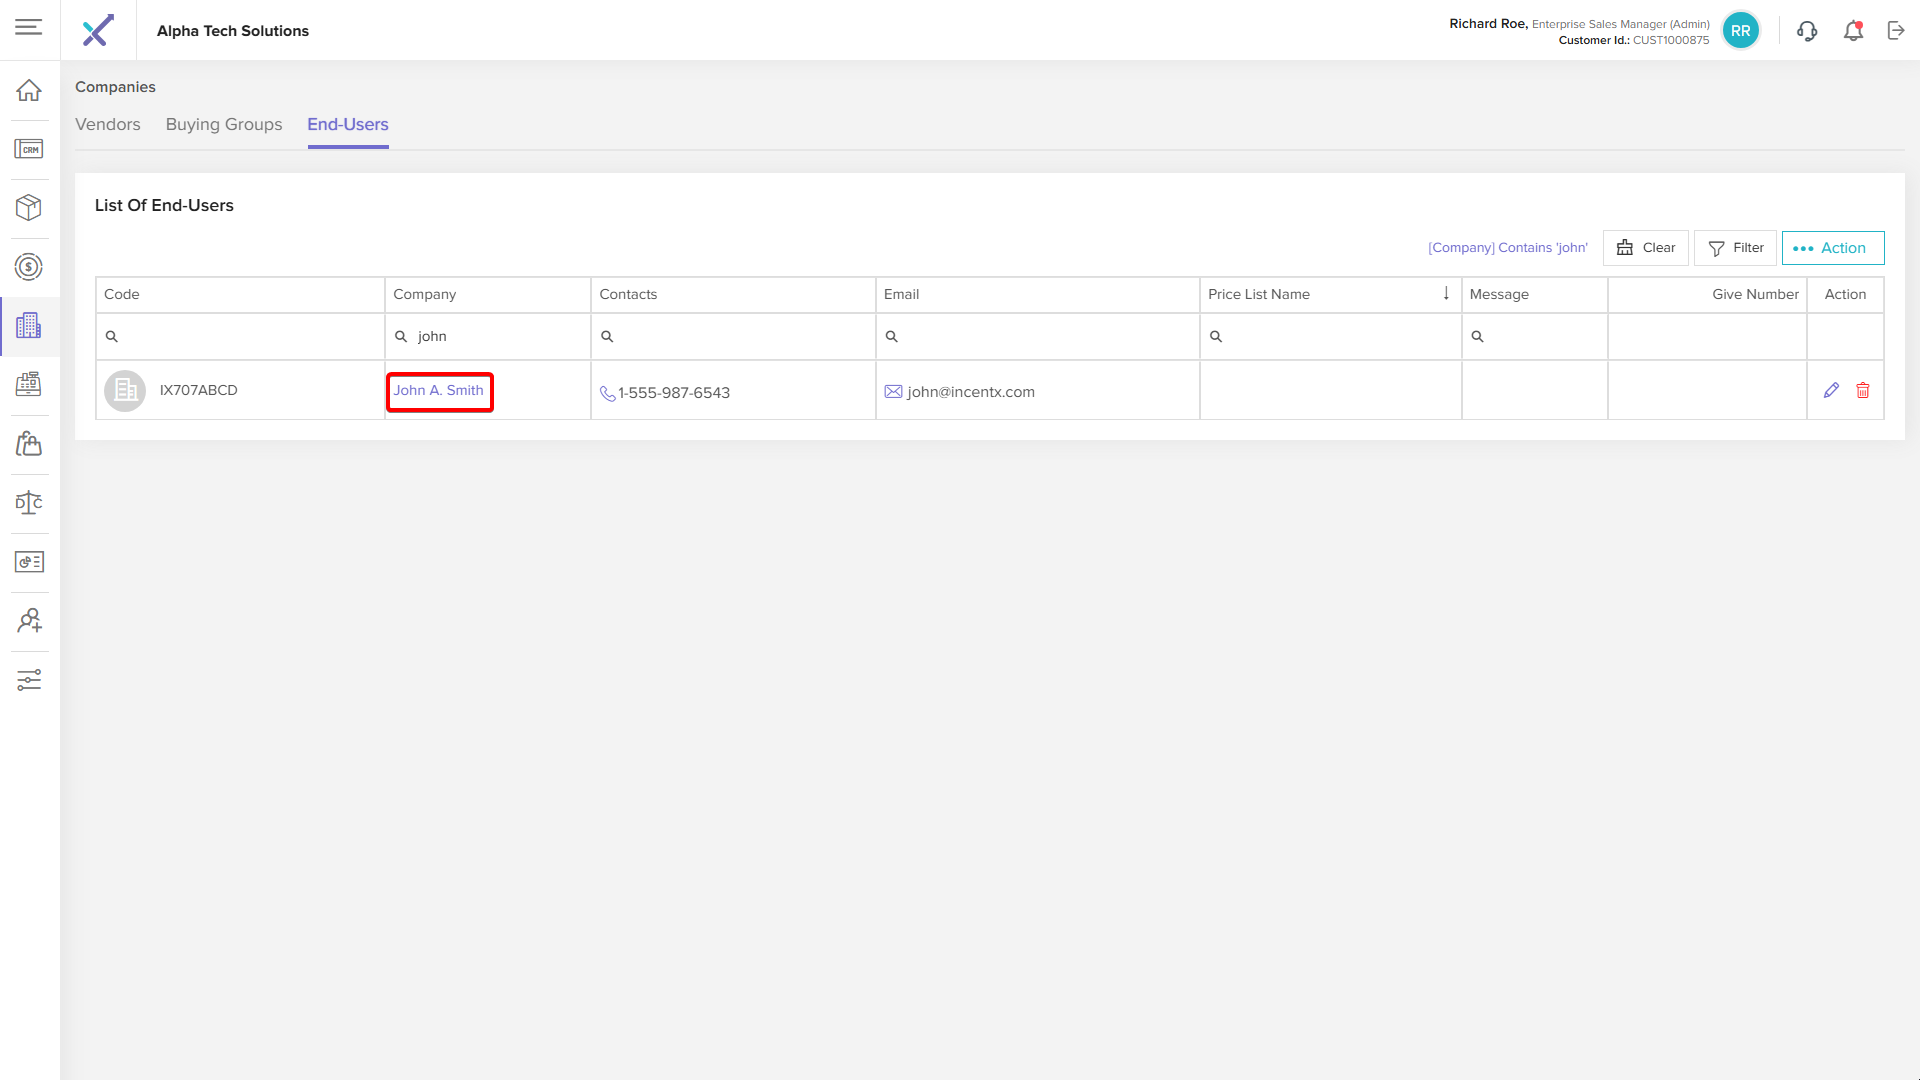Sort by the Price List Name column header
This screenshot has height=1080, width=1920.
coord(1259,294)
